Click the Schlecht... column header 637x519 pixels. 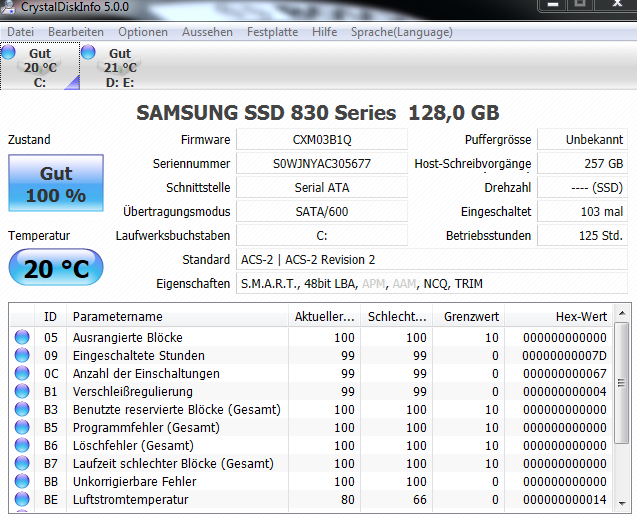(x=397, y=316)
